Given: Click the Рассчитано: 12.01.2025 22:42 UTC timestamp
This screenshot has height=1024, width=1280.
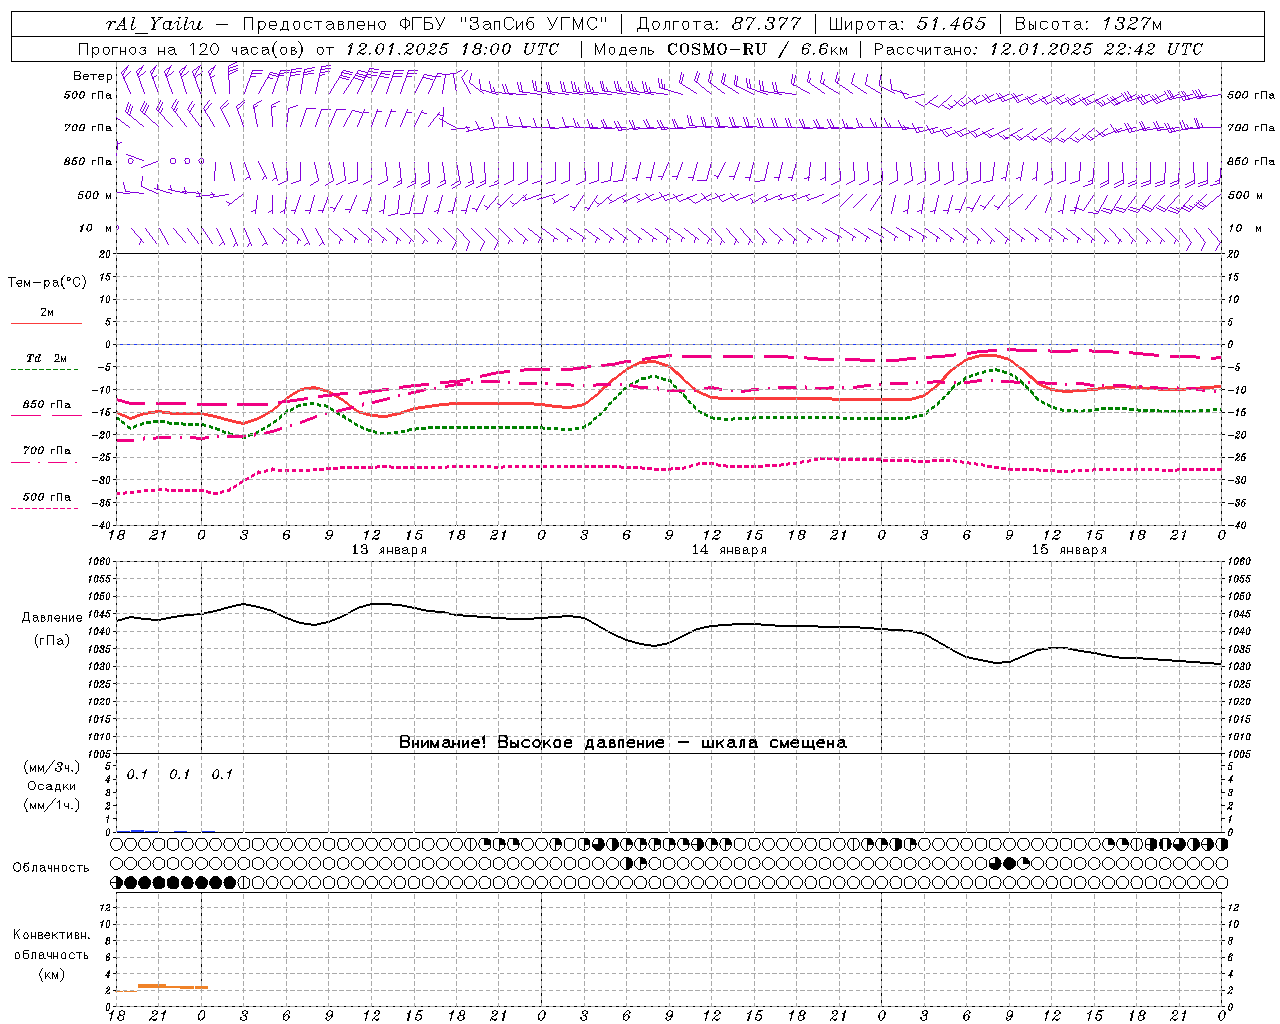Looking at the screenshot, I should (1038, 49).
